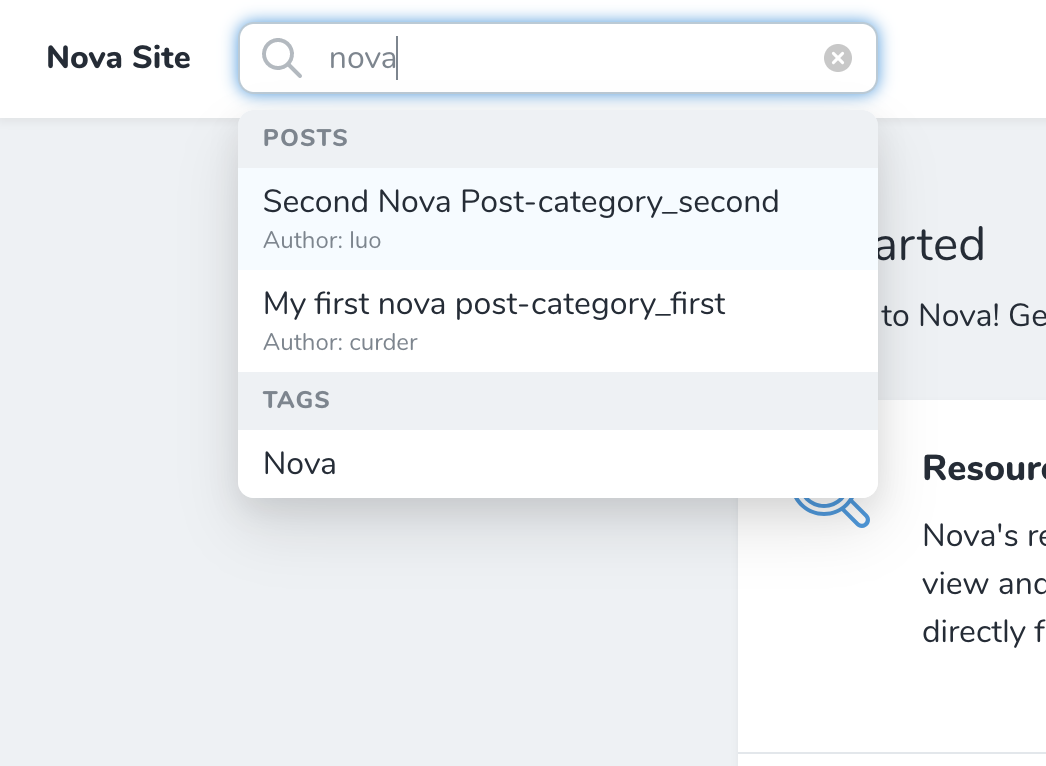Screen dimensions: 1046x766
Task: Click the TAGS group header in results
Action: 296,400
